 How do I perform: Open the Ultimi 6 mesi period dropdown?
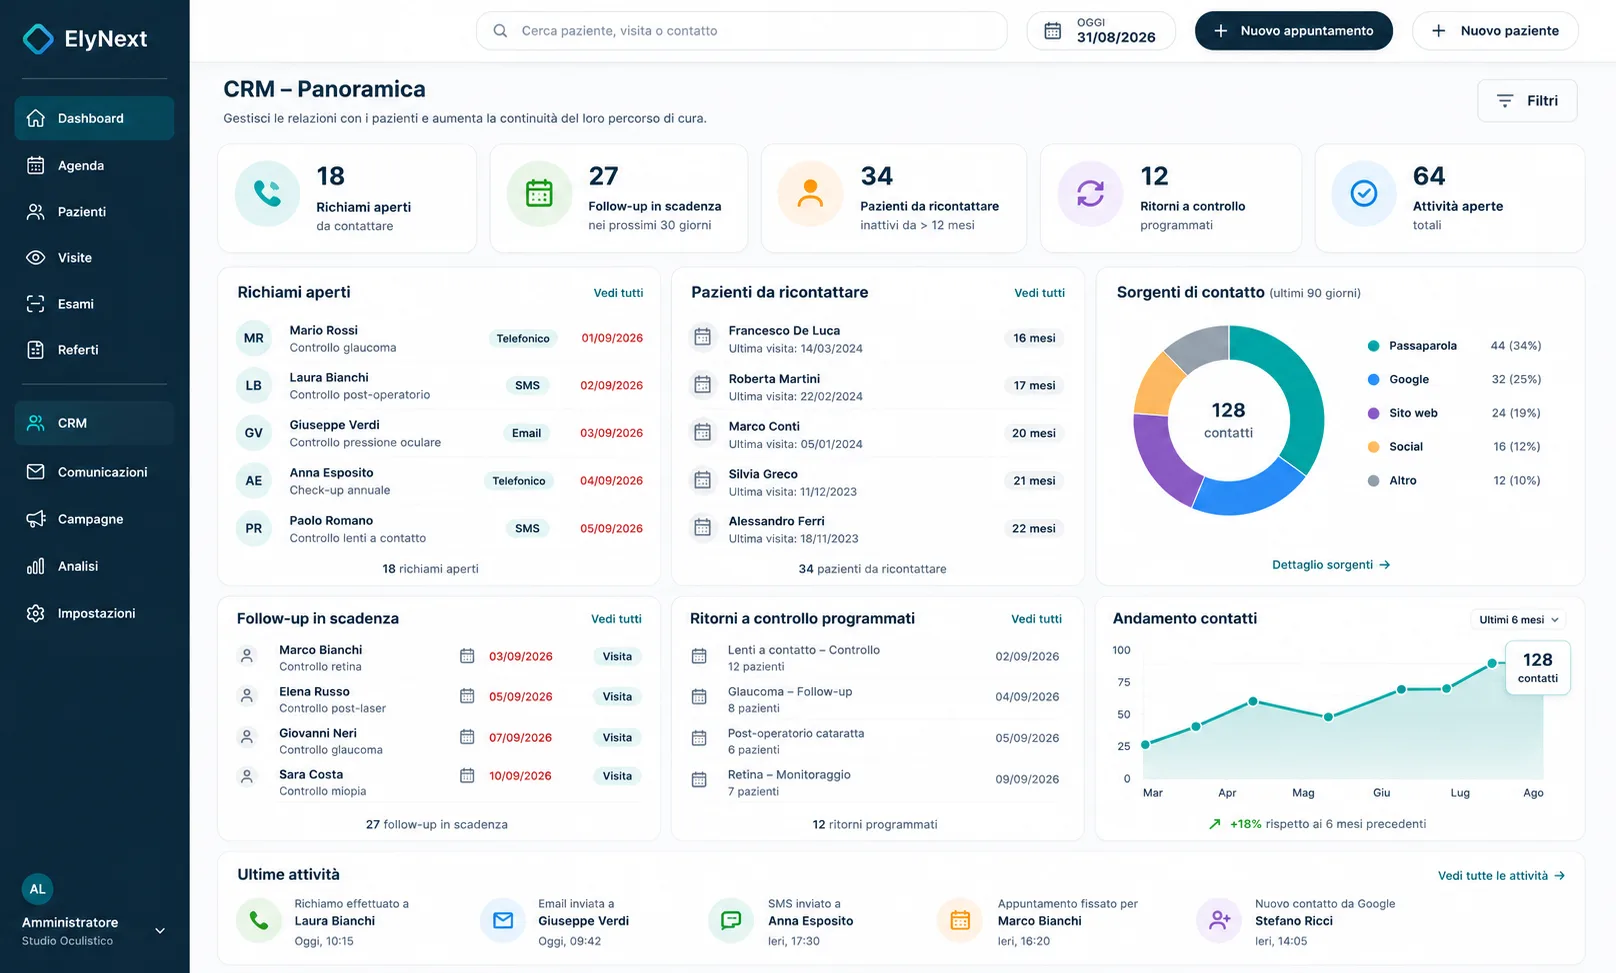click(1518, 620)
